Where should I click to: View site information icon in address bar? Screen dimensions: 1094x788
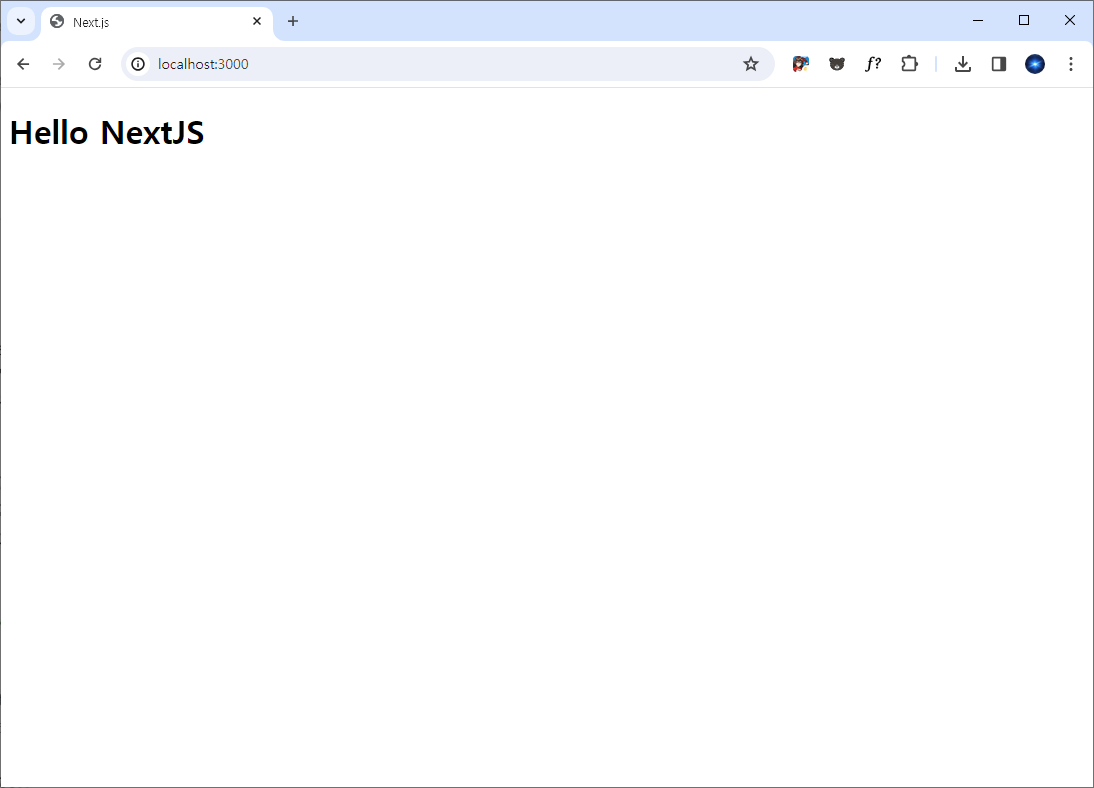point(138,64)
